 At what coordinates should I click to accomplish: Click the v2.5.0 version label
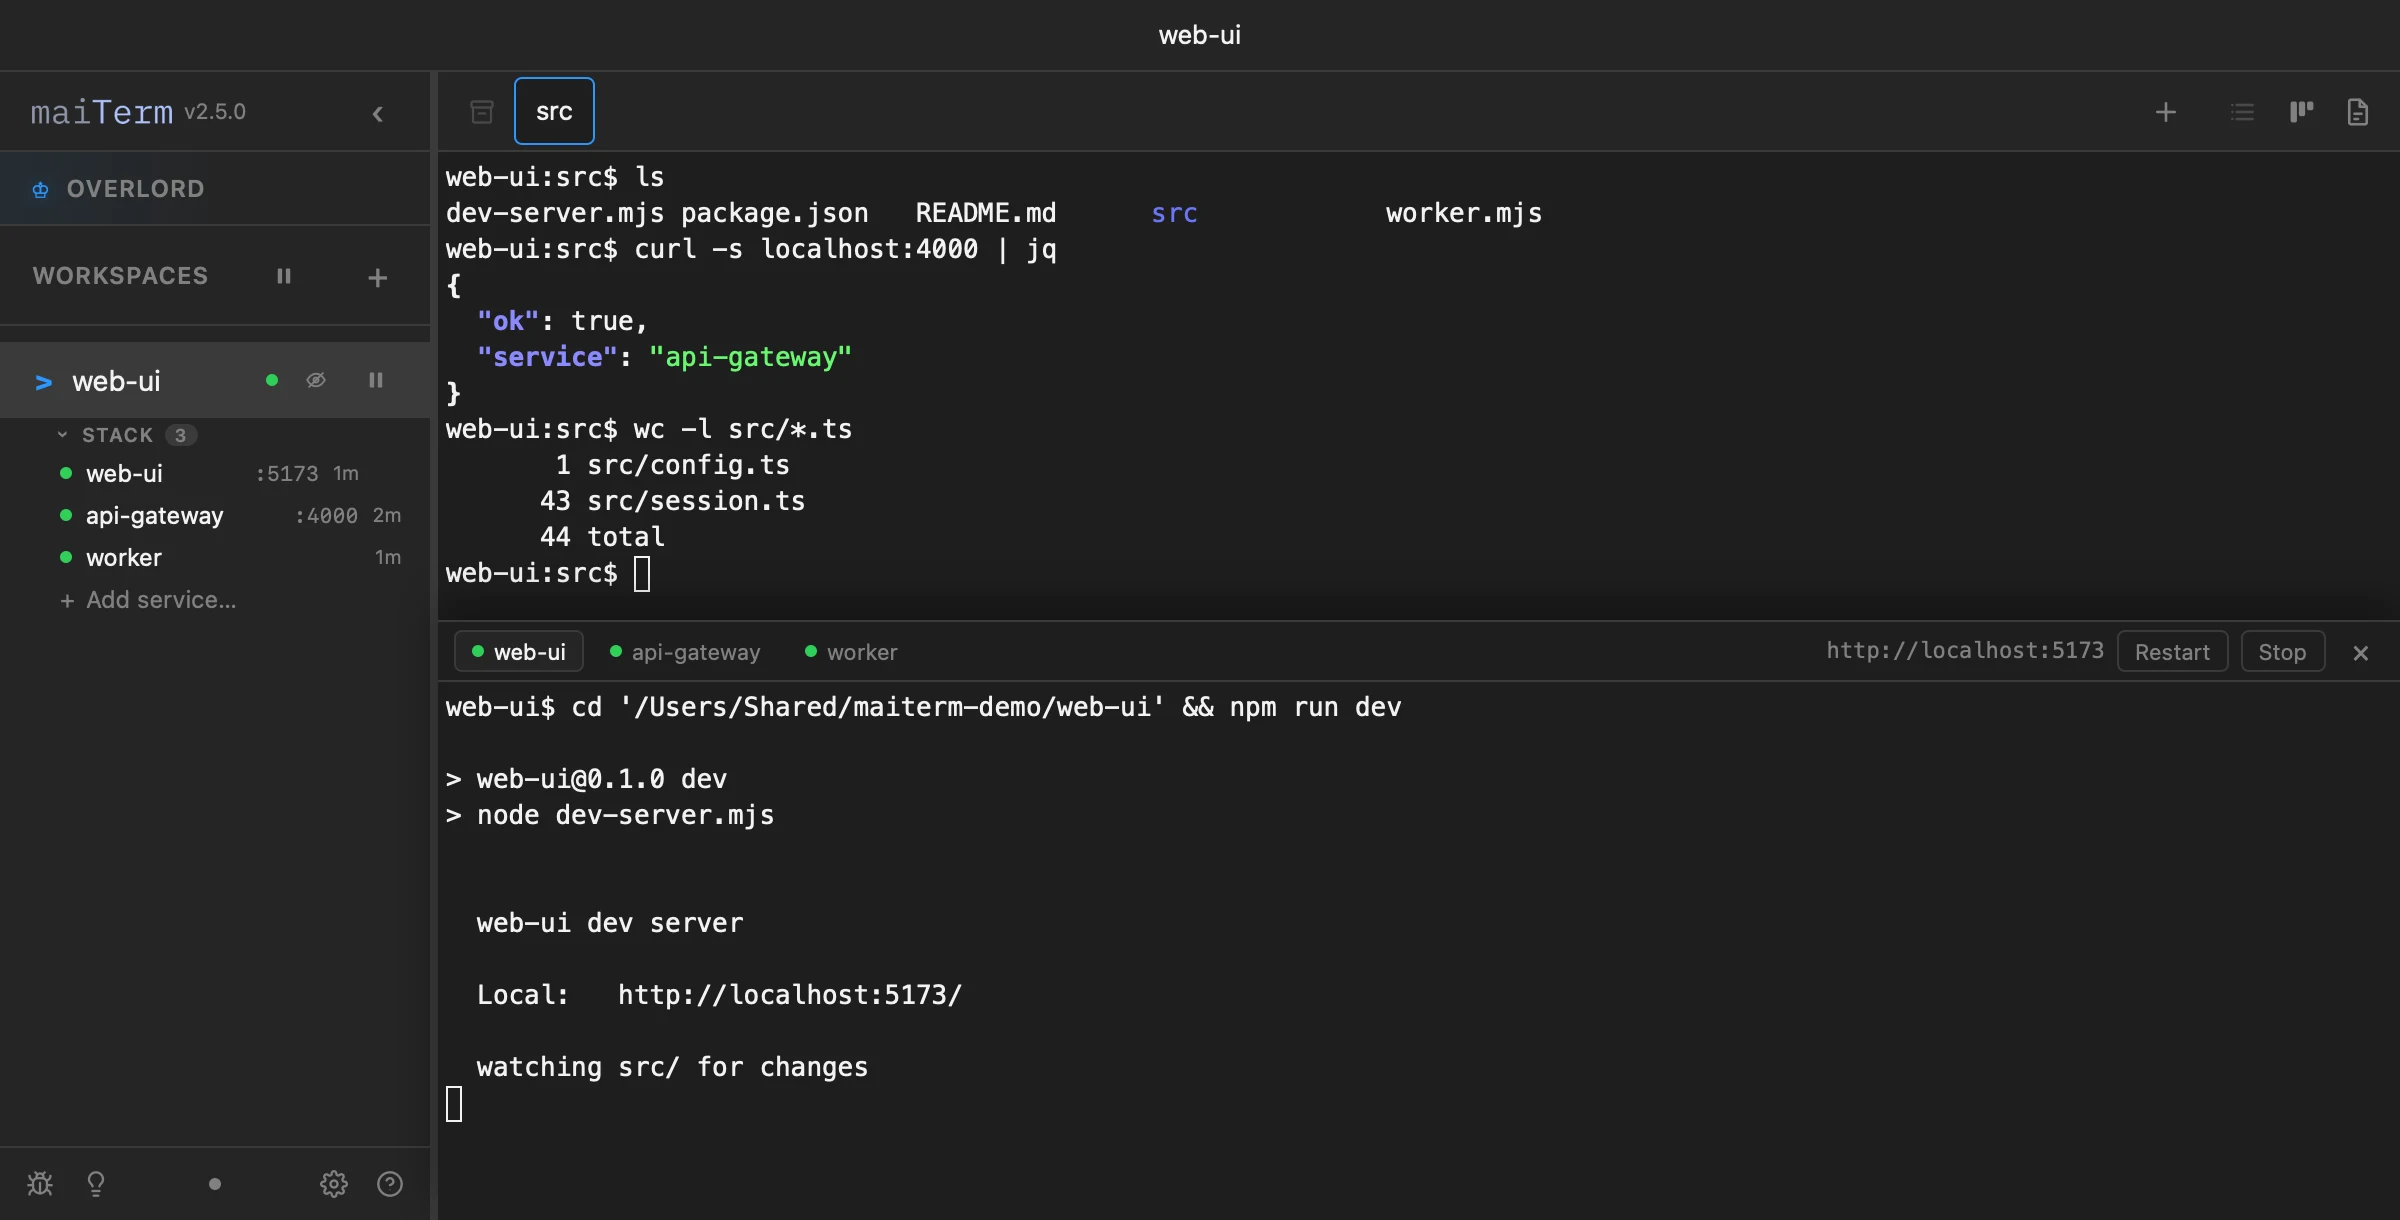click(215, 112)
